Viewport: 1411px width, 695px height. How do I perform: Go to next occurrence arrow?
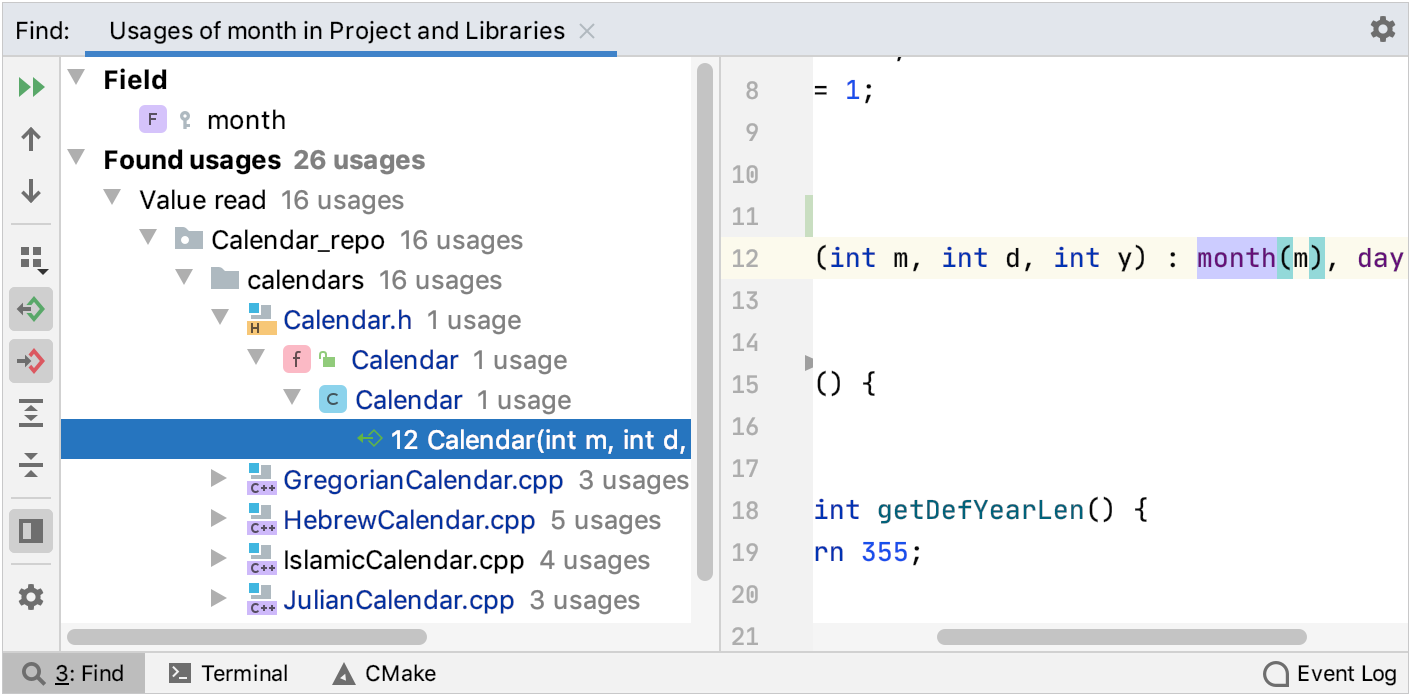[x=32, y=190]
